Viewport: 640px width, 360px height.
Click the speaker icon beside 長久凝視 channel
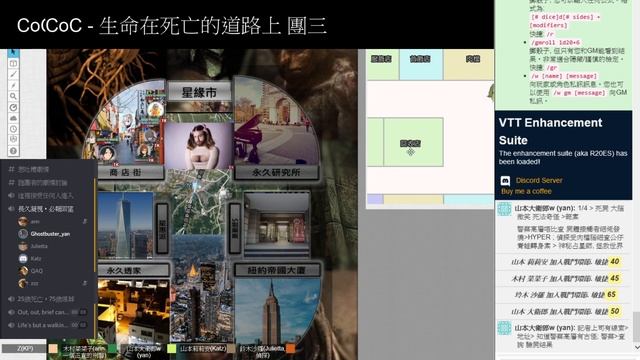(x=11, y=209)
